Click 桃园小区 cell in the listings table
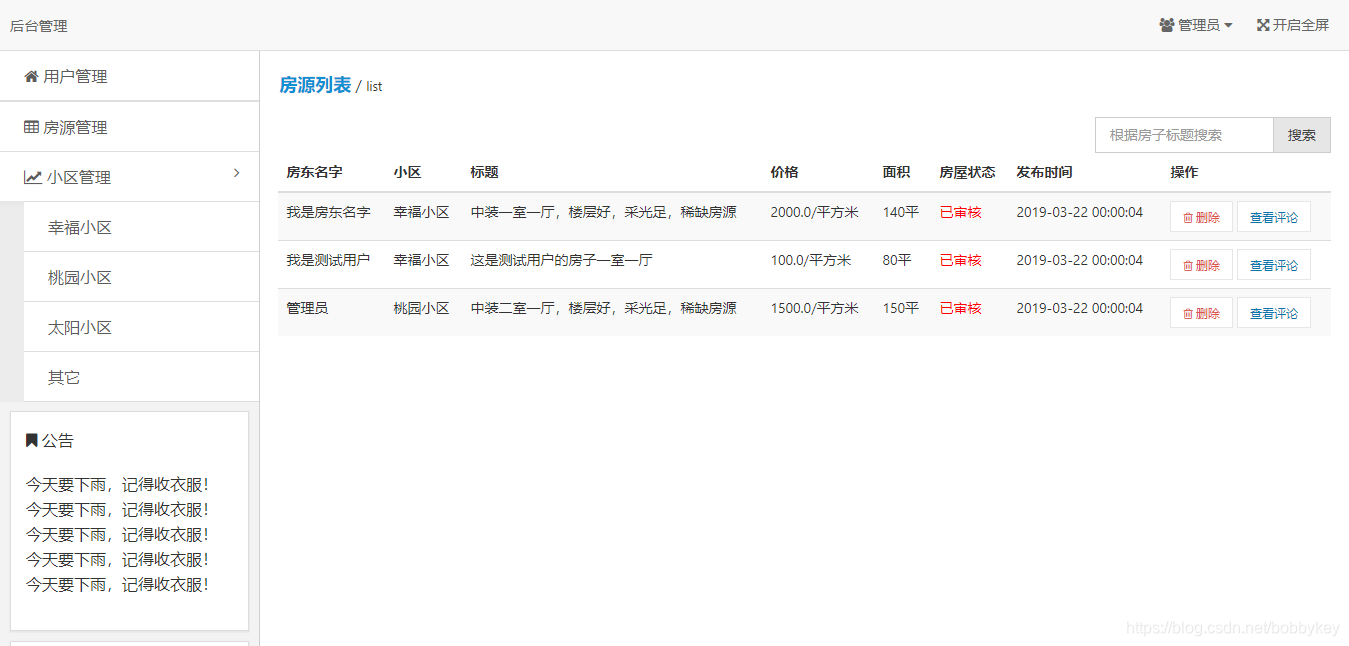Screen dimensions: 1349x646 [x=421, y=308]
